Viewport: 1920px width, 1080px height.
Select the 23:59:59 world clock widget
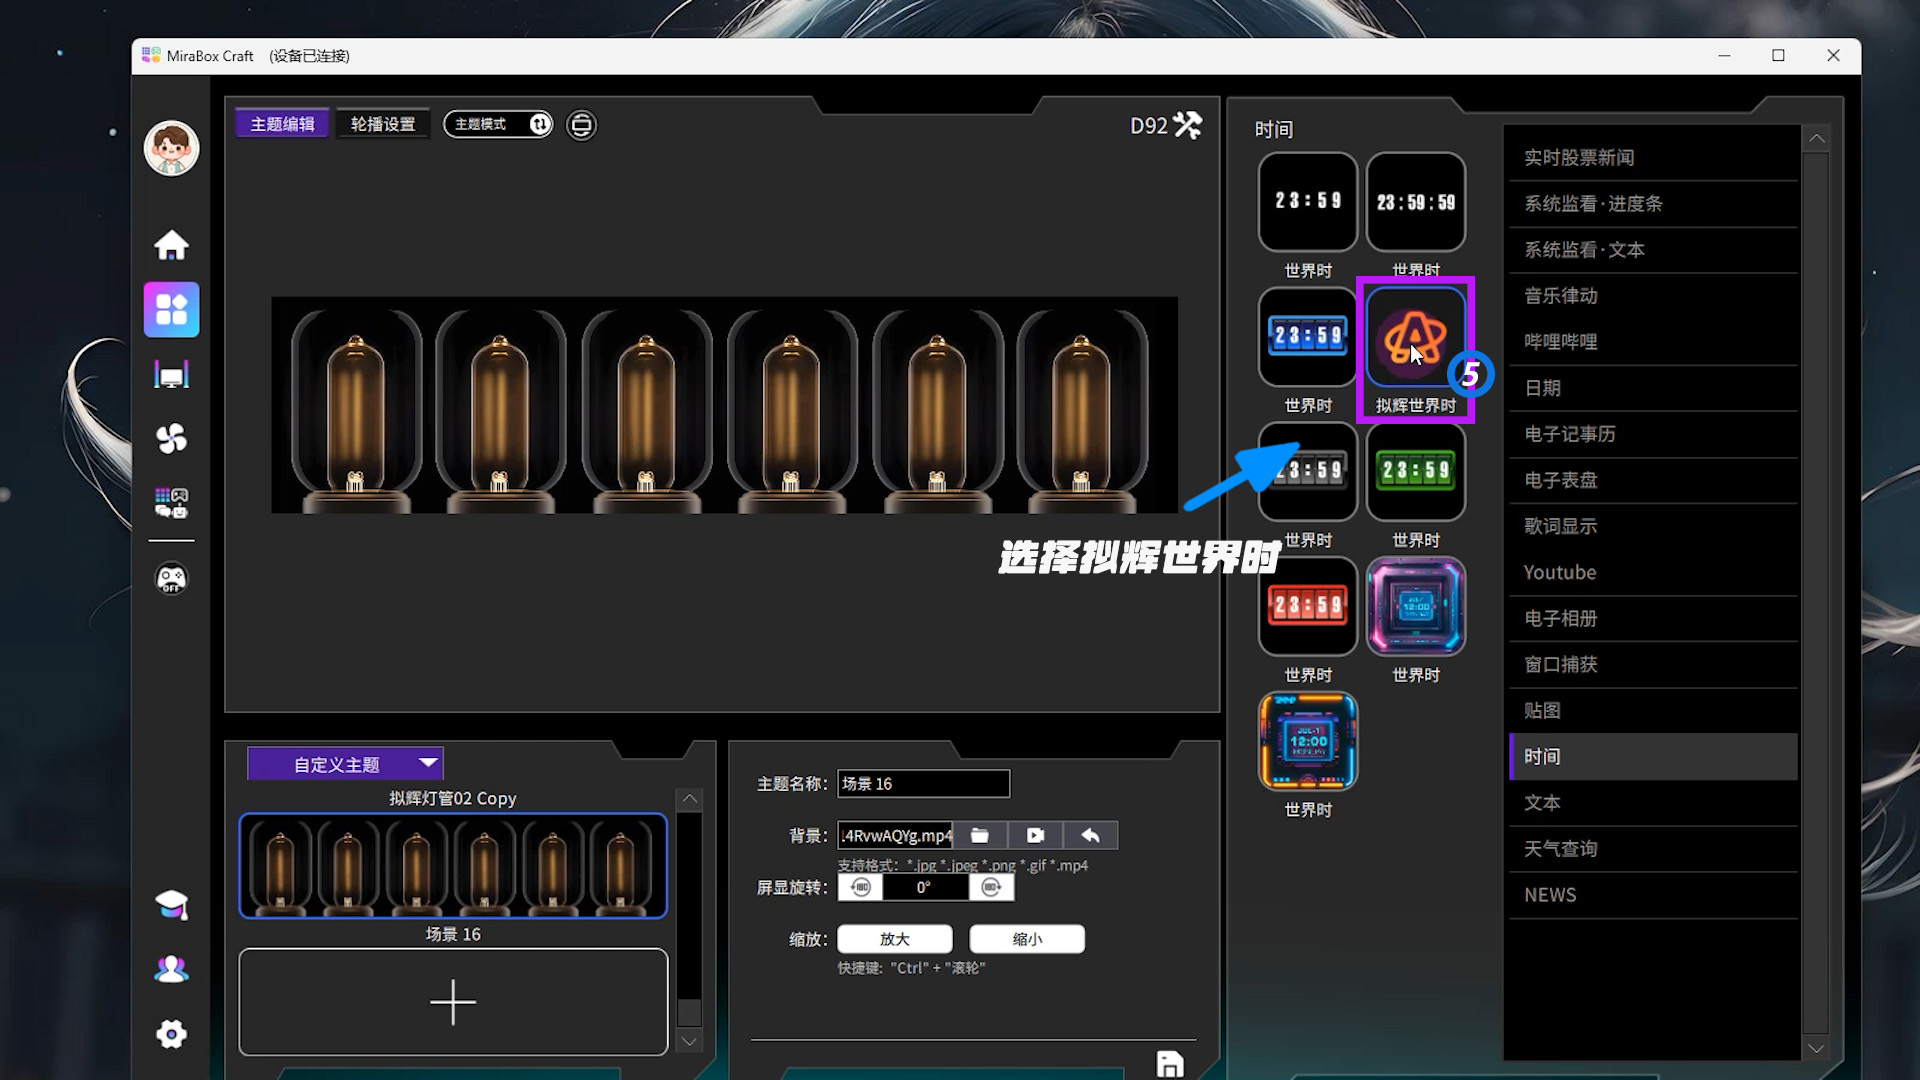[1416, 202]
